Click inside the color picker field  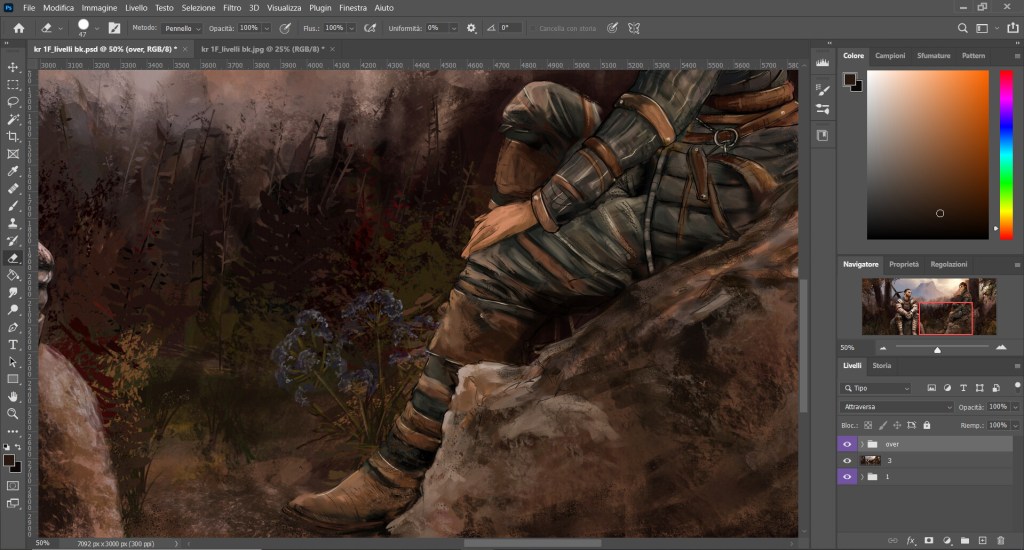[x=926, y=155]
